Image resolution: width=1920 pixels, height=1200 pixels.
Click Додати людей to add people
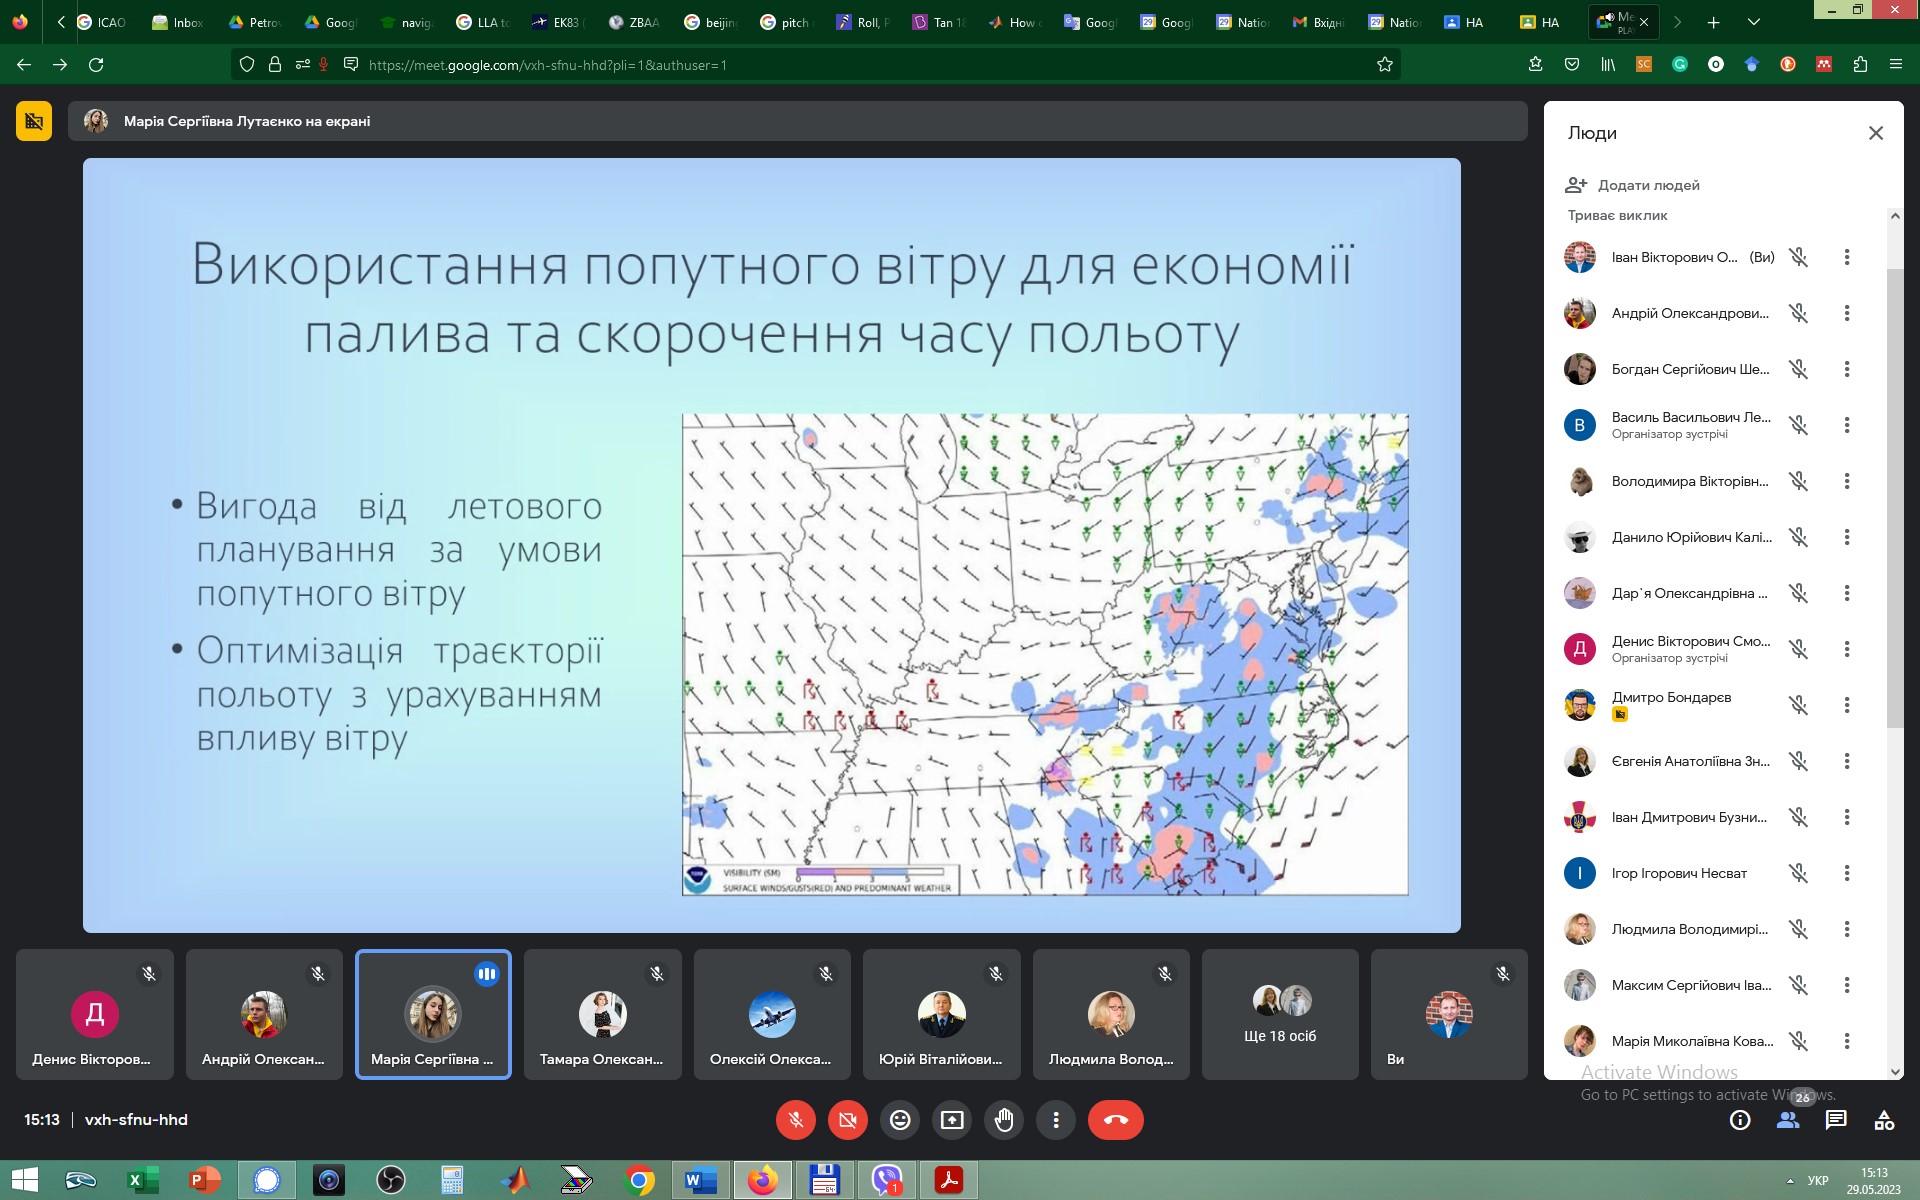click(1633, 185)
